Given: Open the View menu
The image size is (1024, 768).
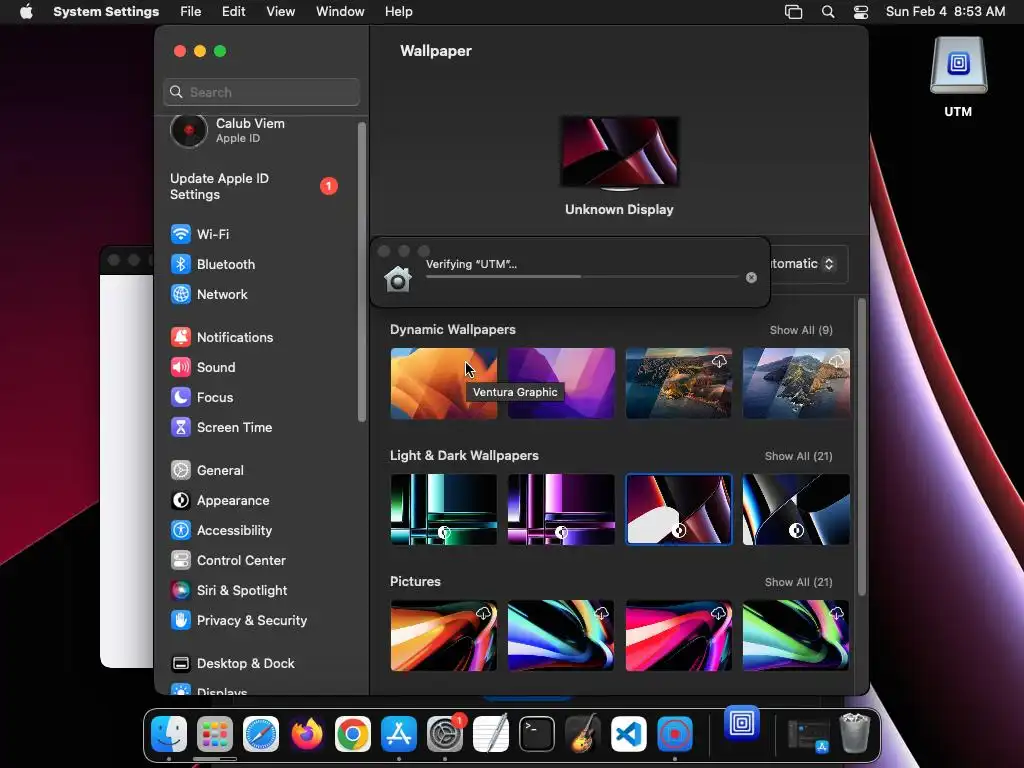Looking at the screenshot, I should tap(280, 12).
